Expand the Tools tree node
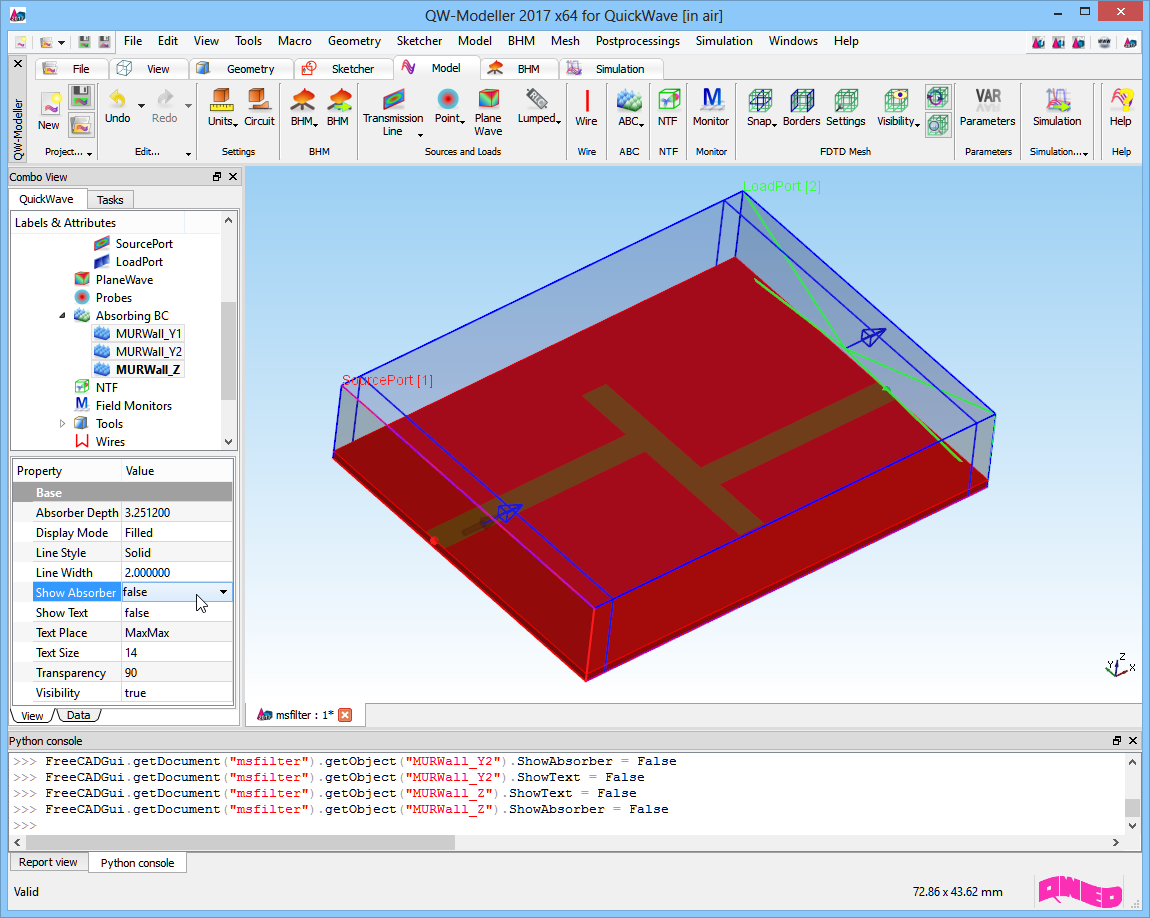The image size is (1150, 918). [62, 423]
